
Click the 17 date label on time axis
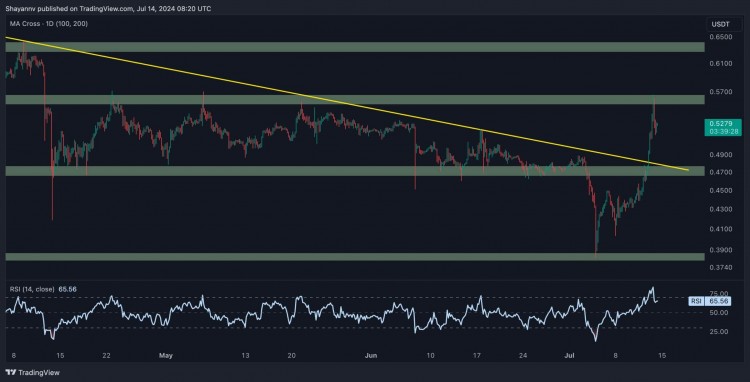[x=477, y=356]
